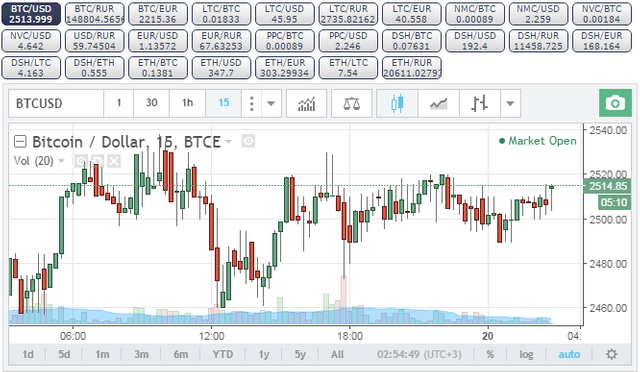Set the range to All
The image size is (640, 372).
tap(337, 354)
